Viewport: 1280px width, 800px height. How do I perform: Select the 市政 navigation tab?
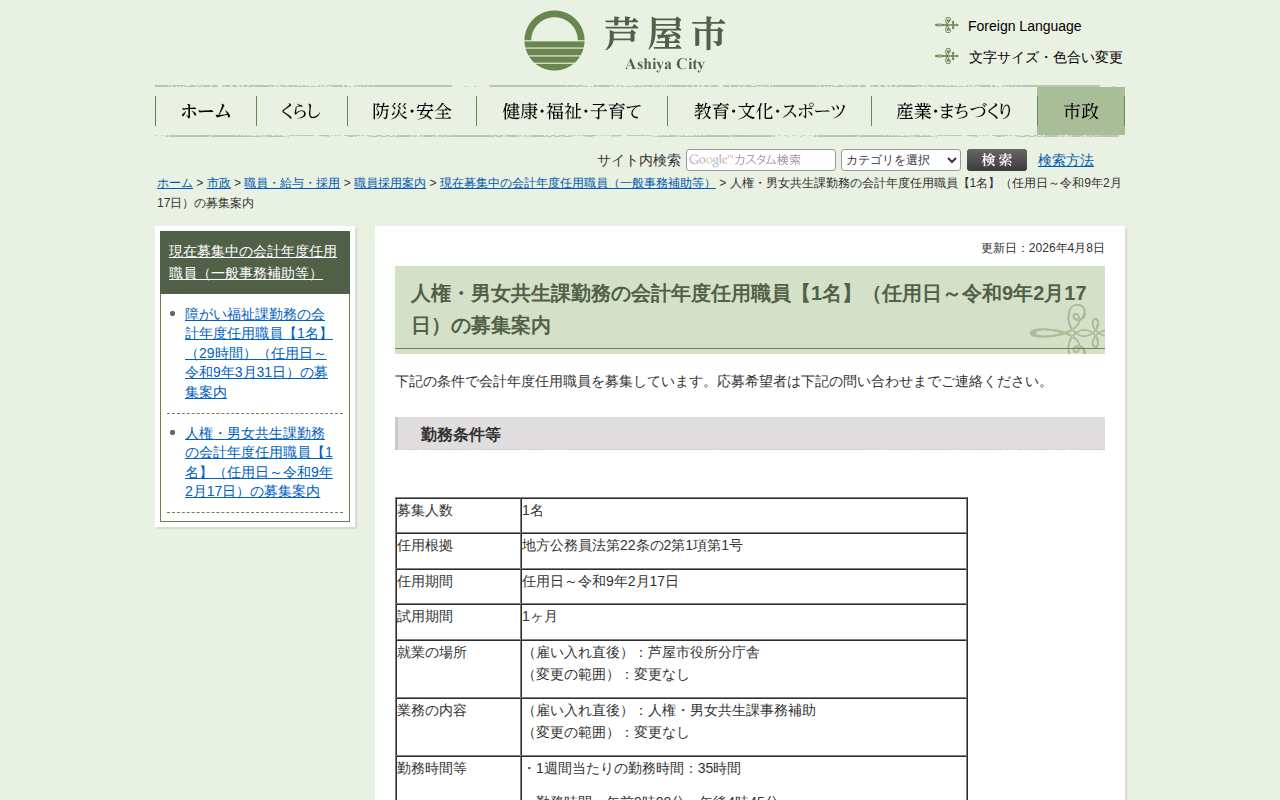click(1081, 111)
